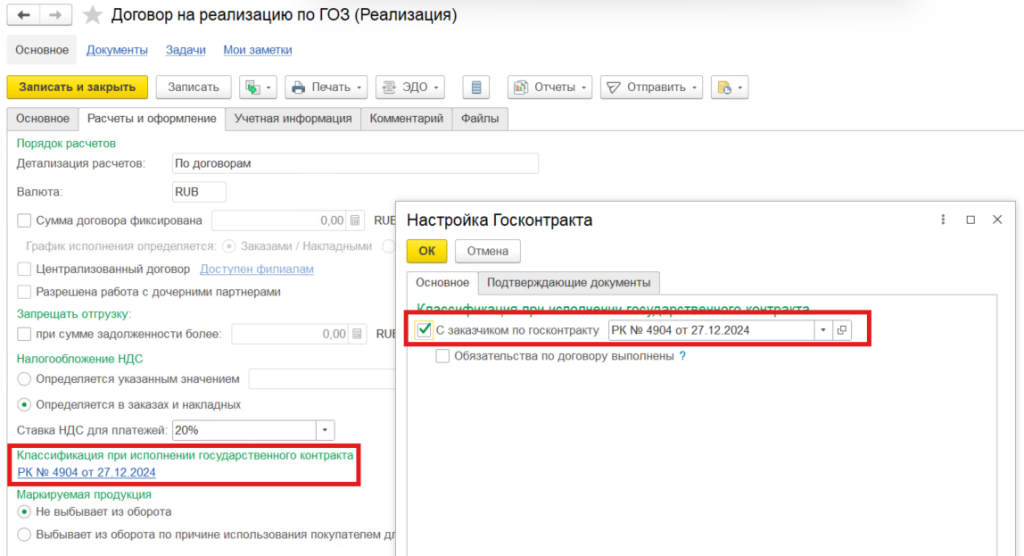Switch to the Учетная информация tab

(x=293, y=118)
